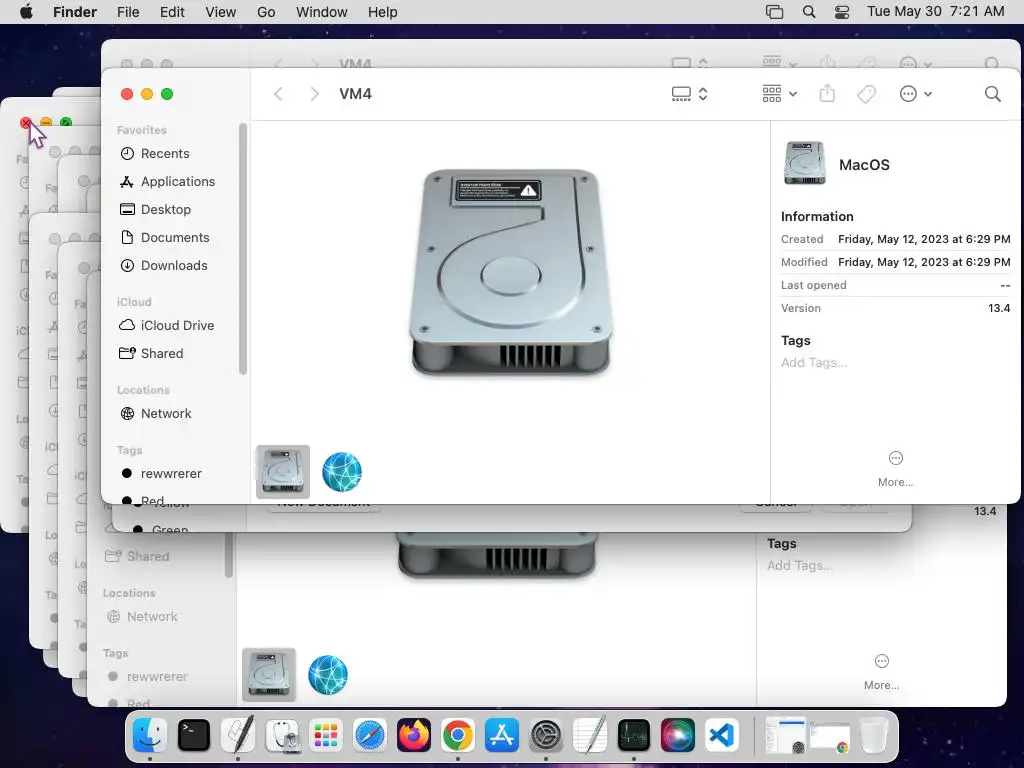Open the View menu
This screenshot has height=768, width=1024.
tap(221, 12)
